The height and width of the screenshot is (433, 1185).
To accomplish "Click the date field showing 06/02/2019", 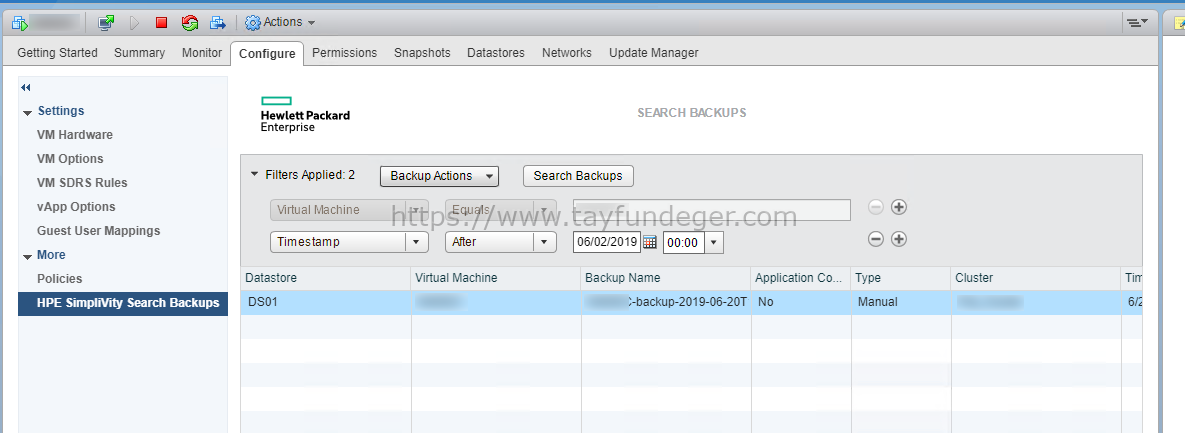I will pos(607,243).
